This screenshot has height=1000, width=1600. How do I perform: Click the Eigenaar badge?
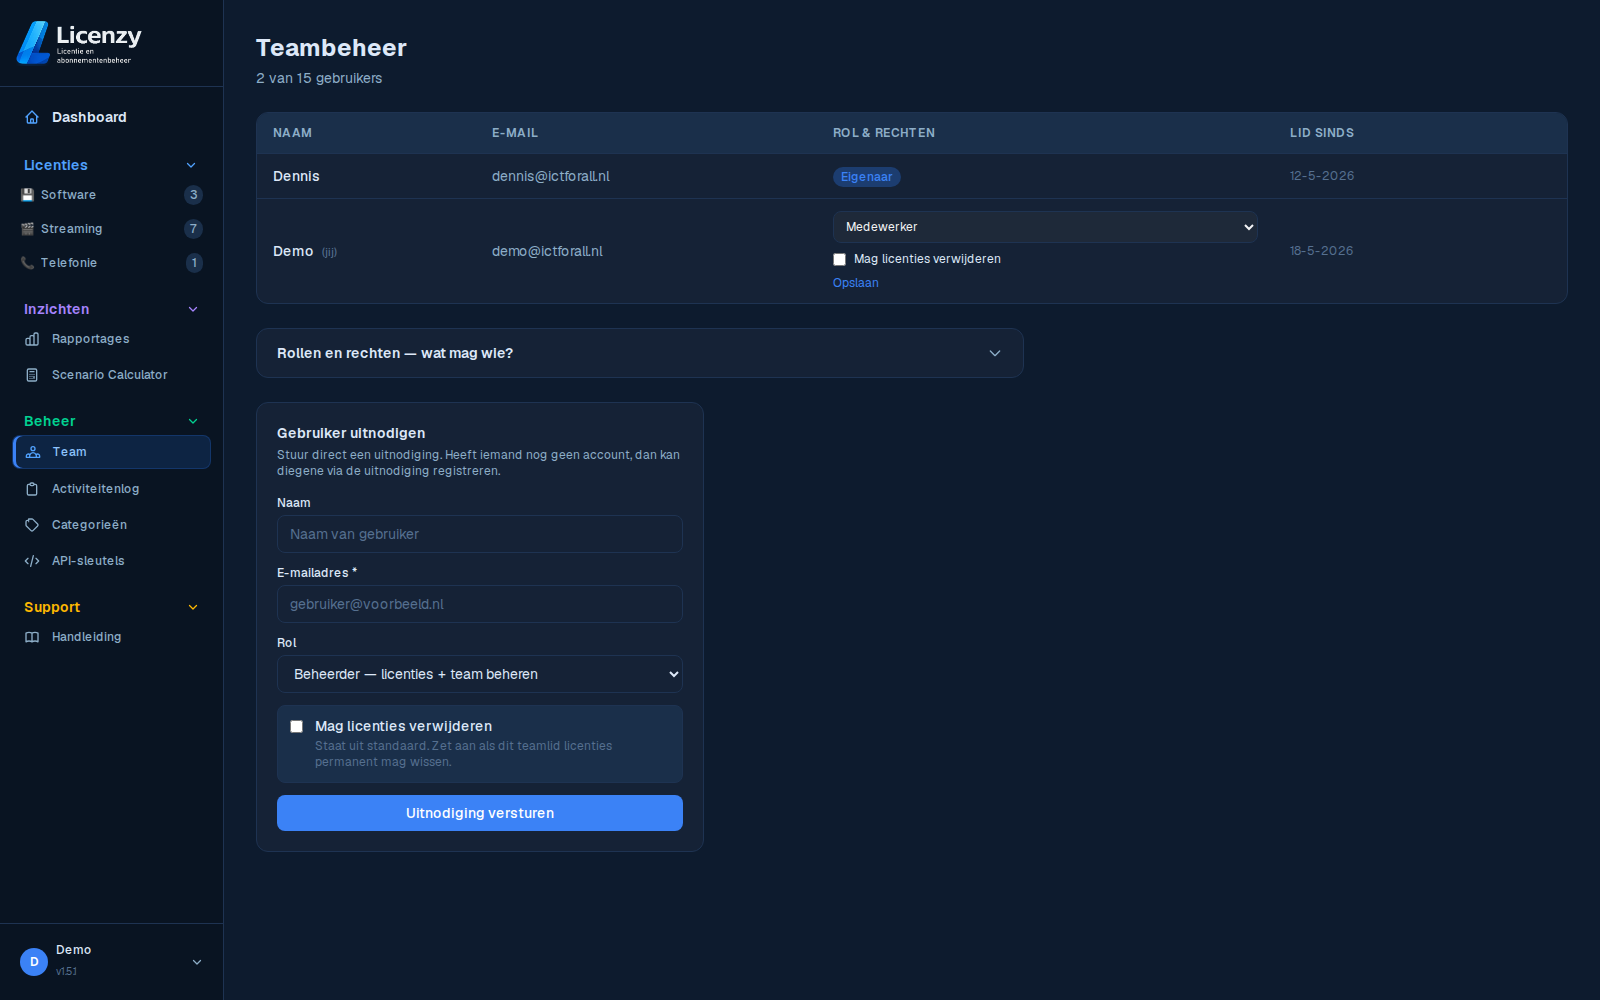867,177
